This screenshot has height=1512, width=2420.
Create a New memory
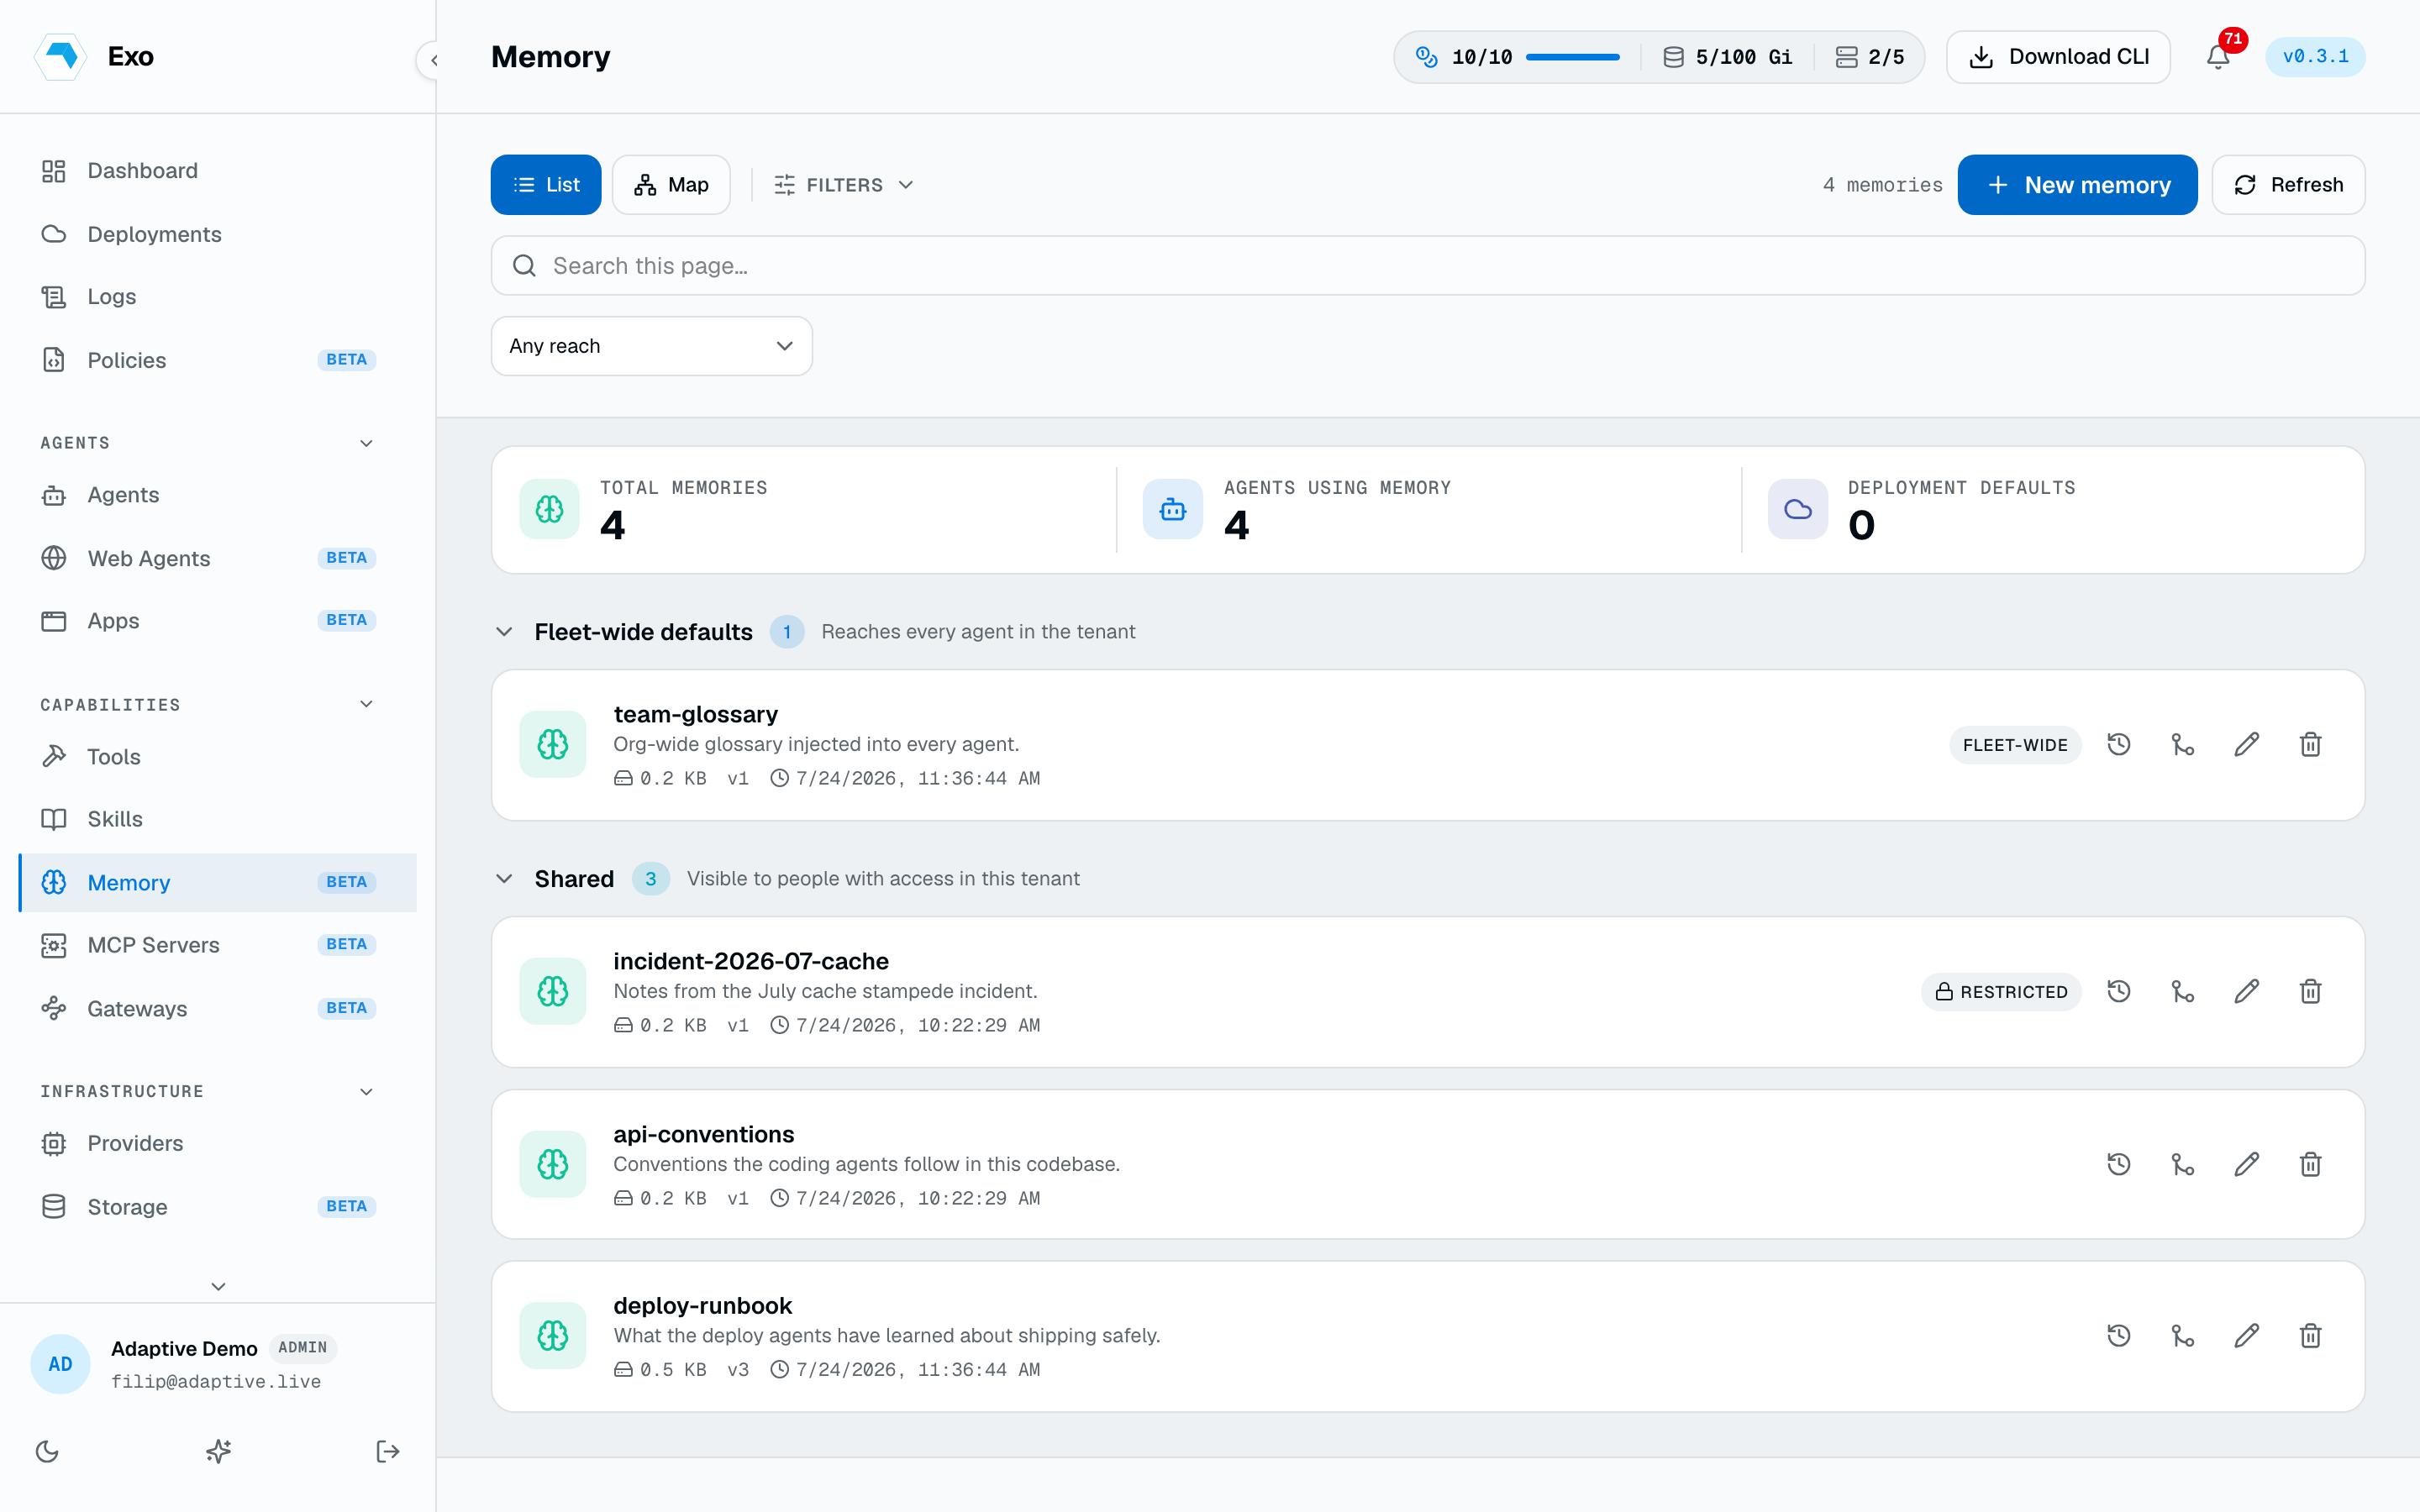click(x=2077, y=185)
